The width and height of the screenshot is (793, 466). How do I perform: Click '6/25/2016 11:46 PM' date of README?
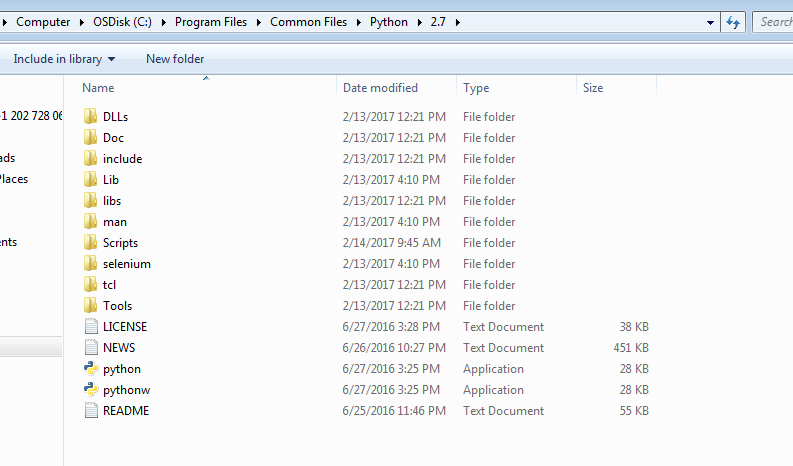394,410
